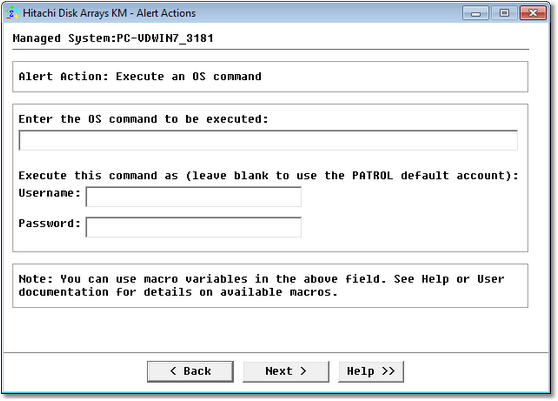The width and height of the screenshot is (558, 401).
Task: Open the Help >> panel
Action: point(371,371)
